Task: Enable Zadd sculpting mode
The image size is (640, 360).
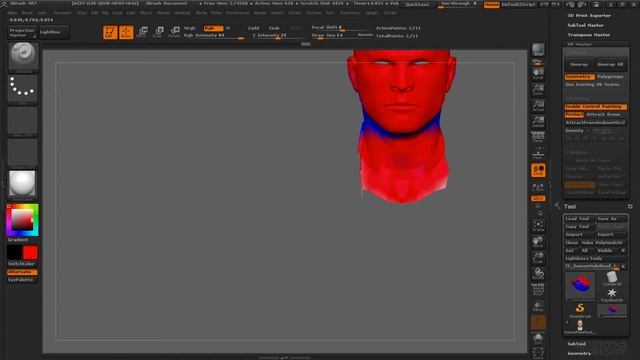Action: pyautogui.click(x=253, y=28)
